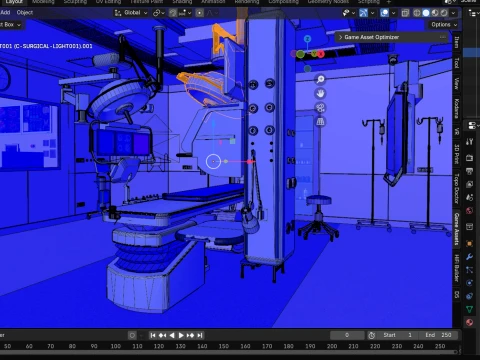Open the Output properties tab icon
The image size is (480, 360).
pyautogui.click(x=469, y=171)
